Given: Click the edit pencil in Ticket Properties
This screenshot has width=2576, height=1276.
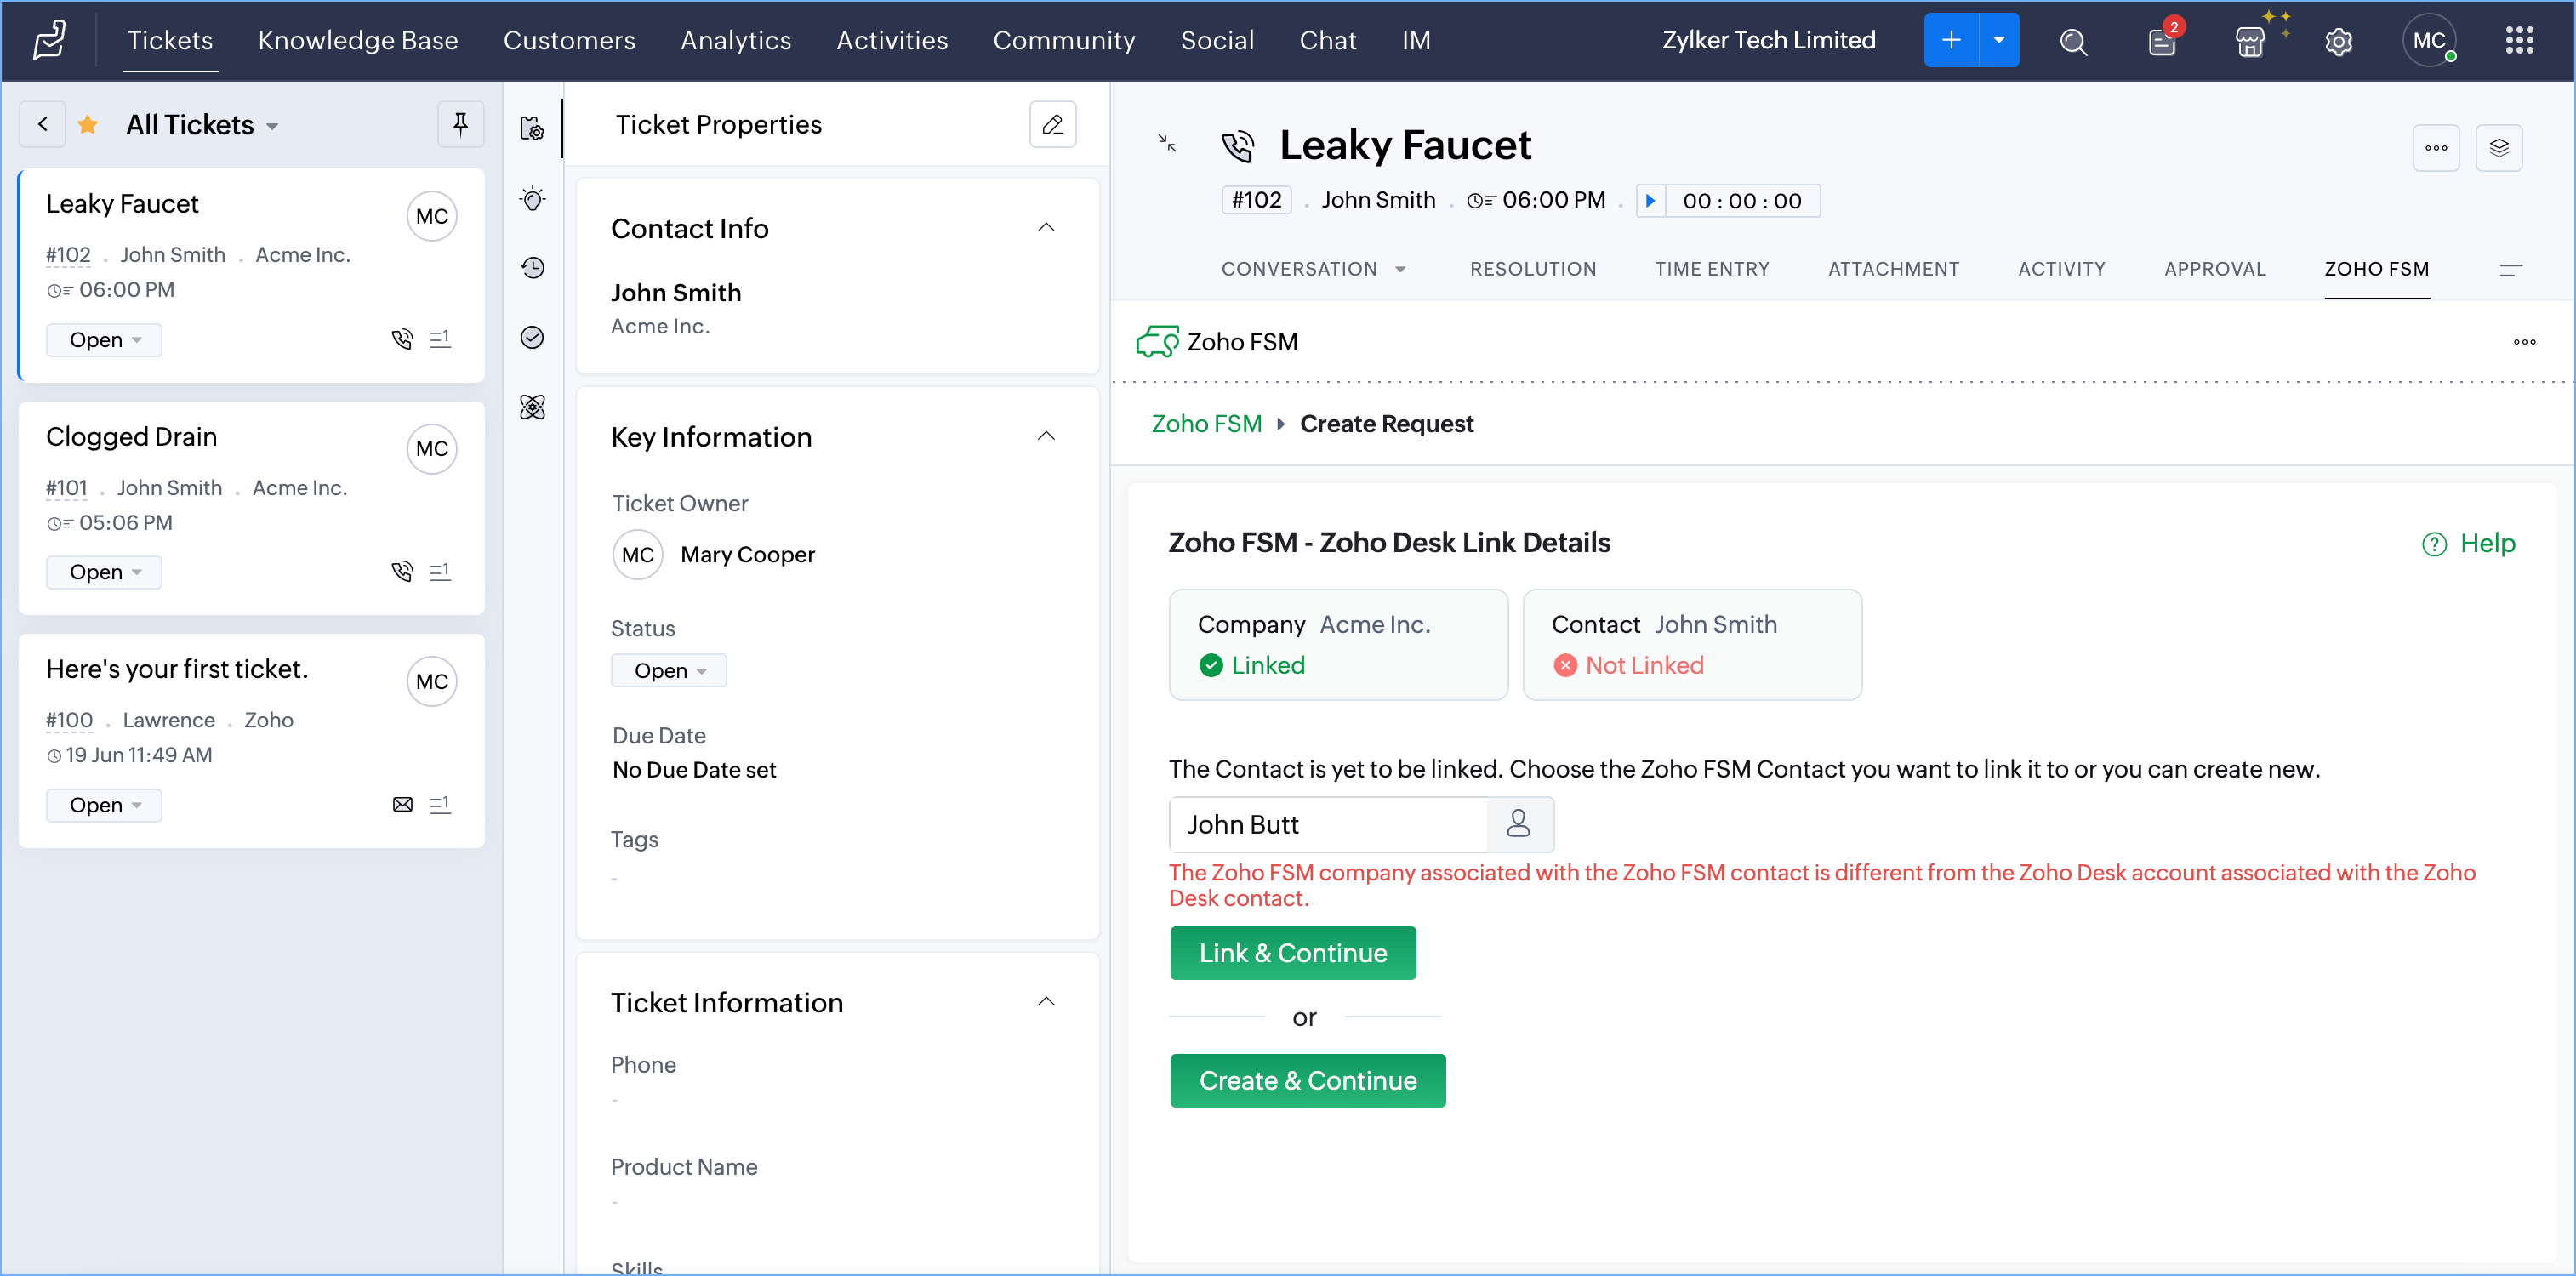Looking at the screenshot, I should [x=1052, y=124].
